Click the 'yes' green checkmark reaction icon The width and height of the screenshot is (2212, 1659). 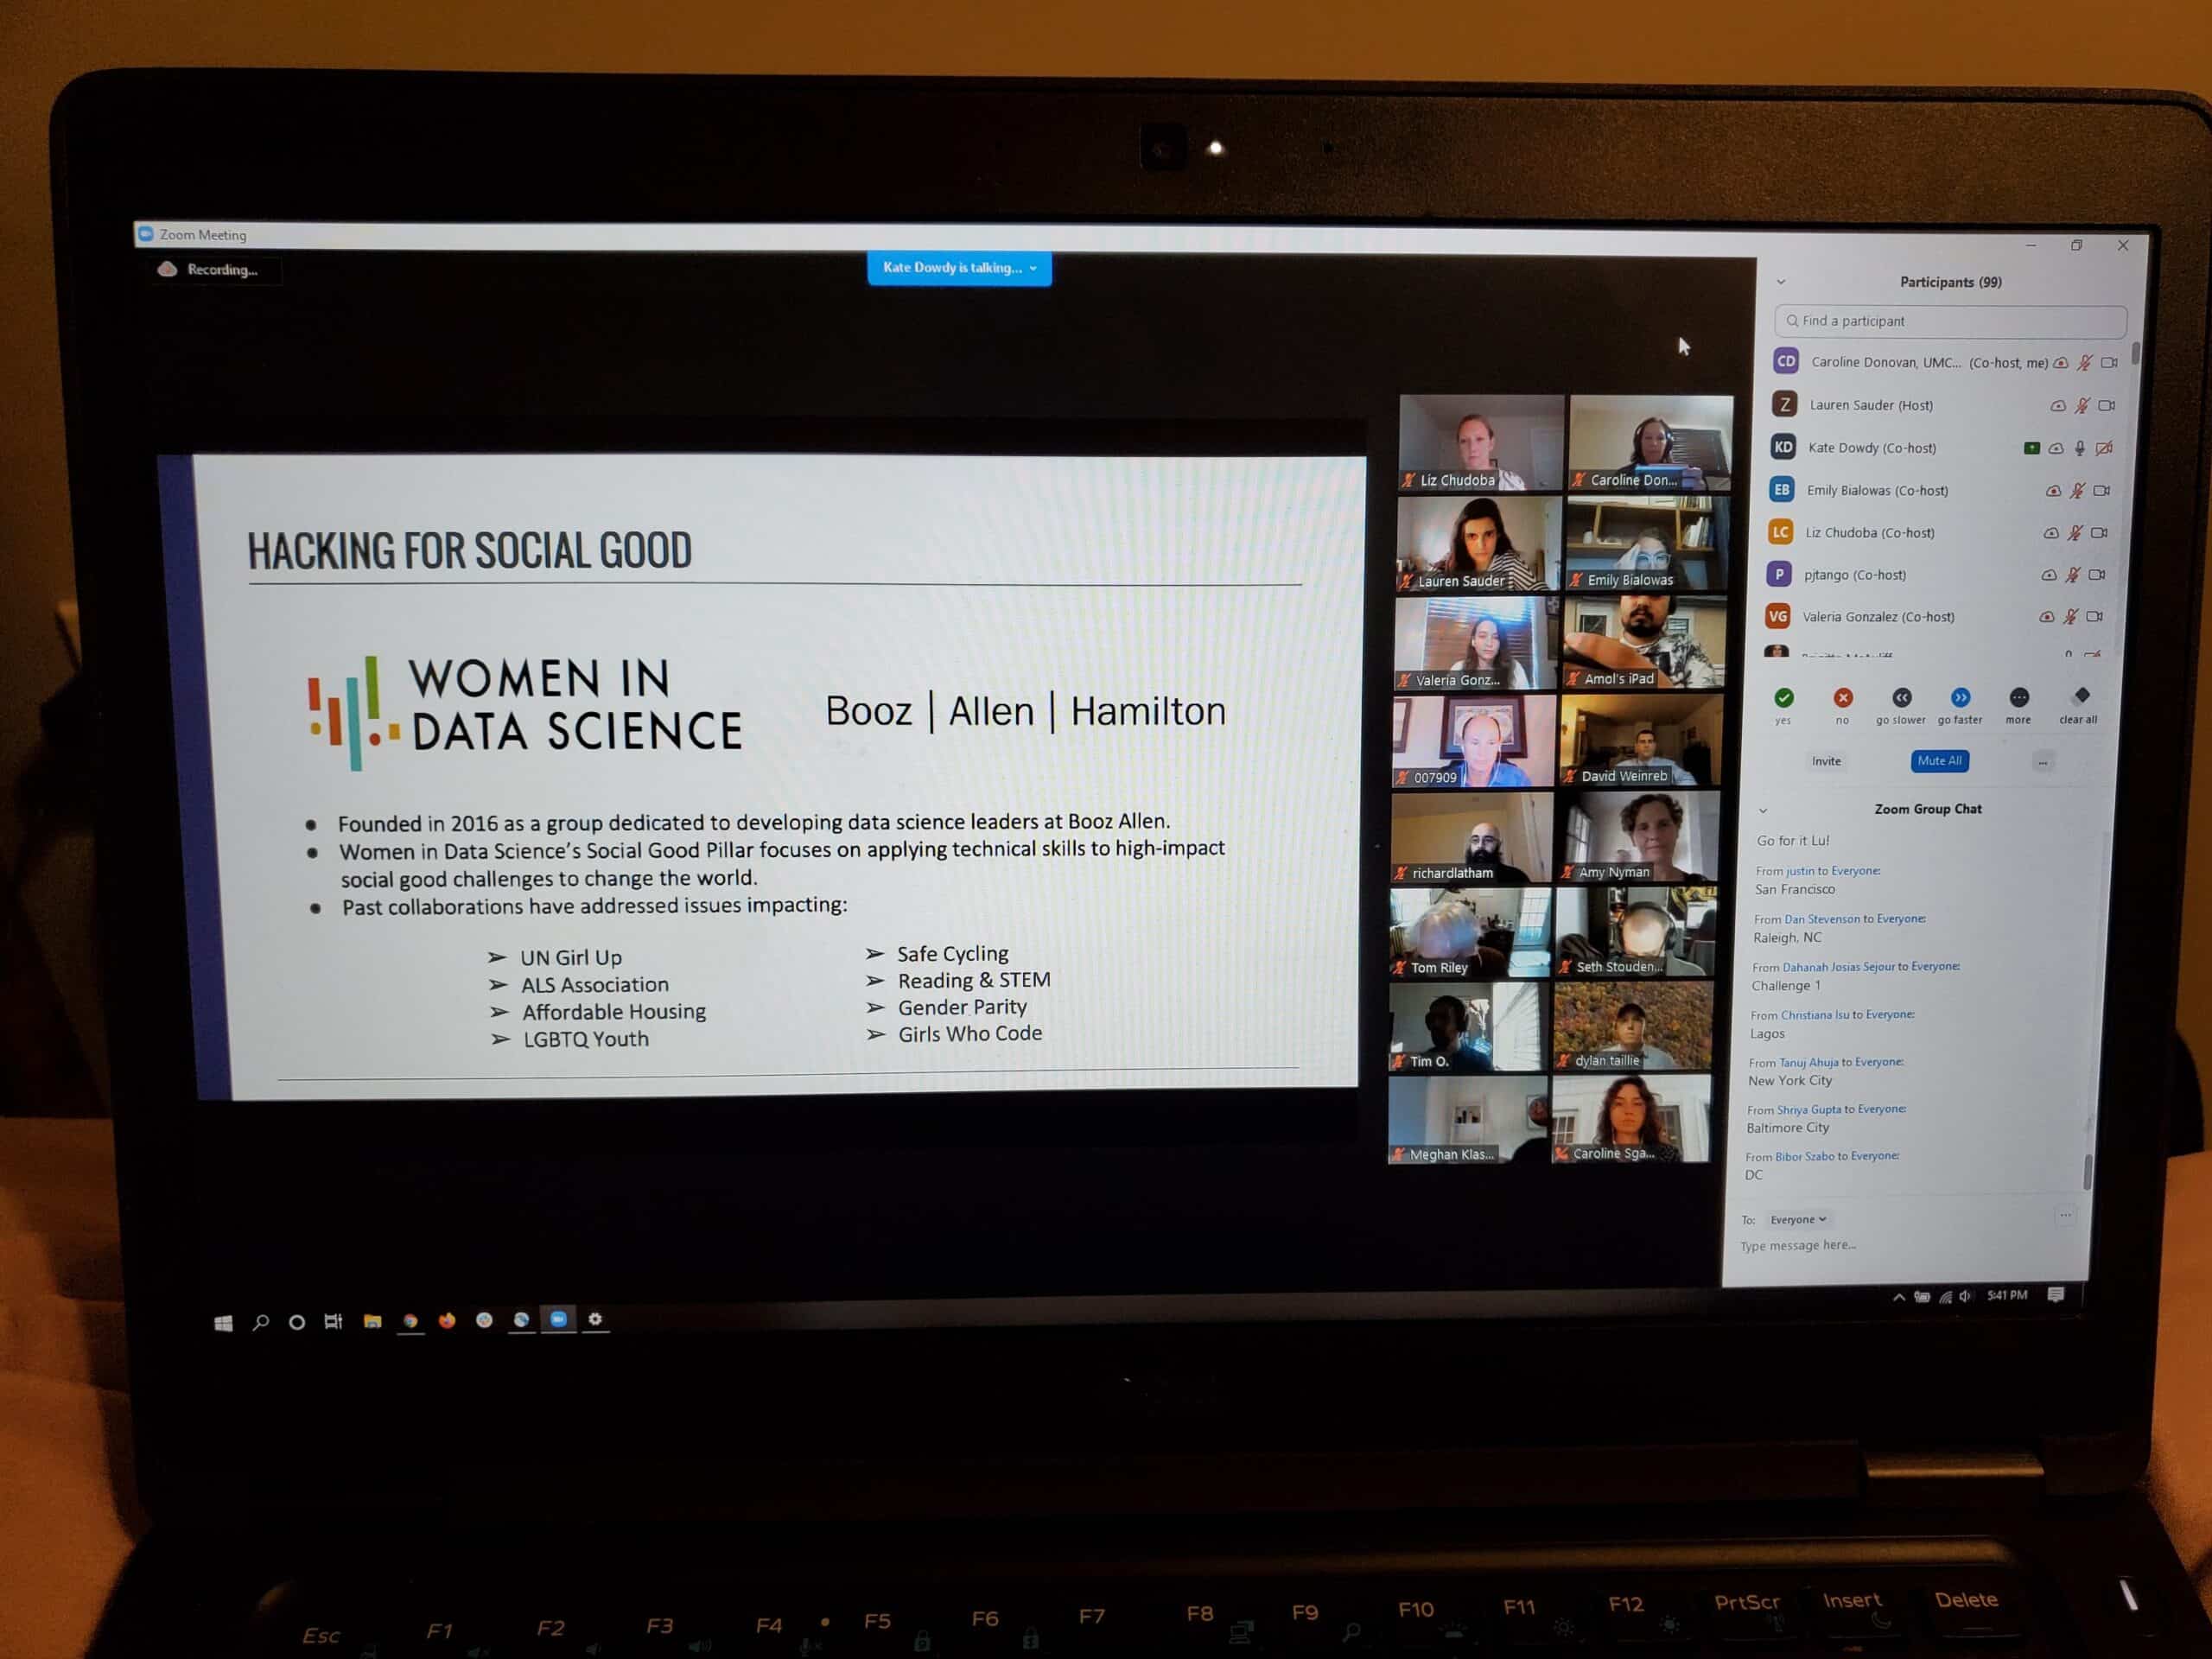[1784, 698]
